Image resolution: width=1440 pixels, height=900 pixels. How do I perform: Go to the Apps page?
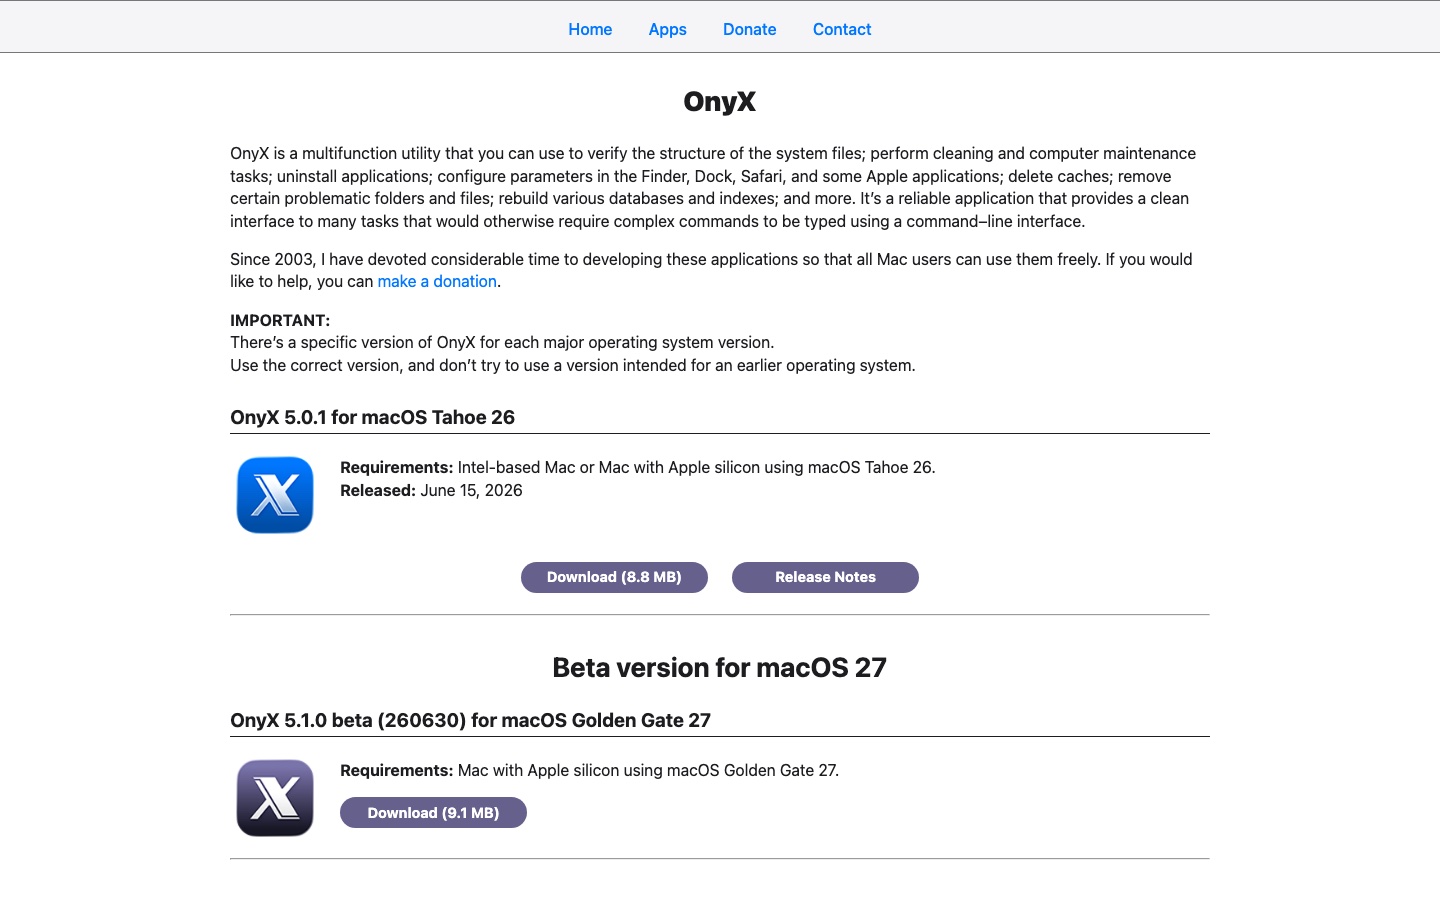click(667, 29)
